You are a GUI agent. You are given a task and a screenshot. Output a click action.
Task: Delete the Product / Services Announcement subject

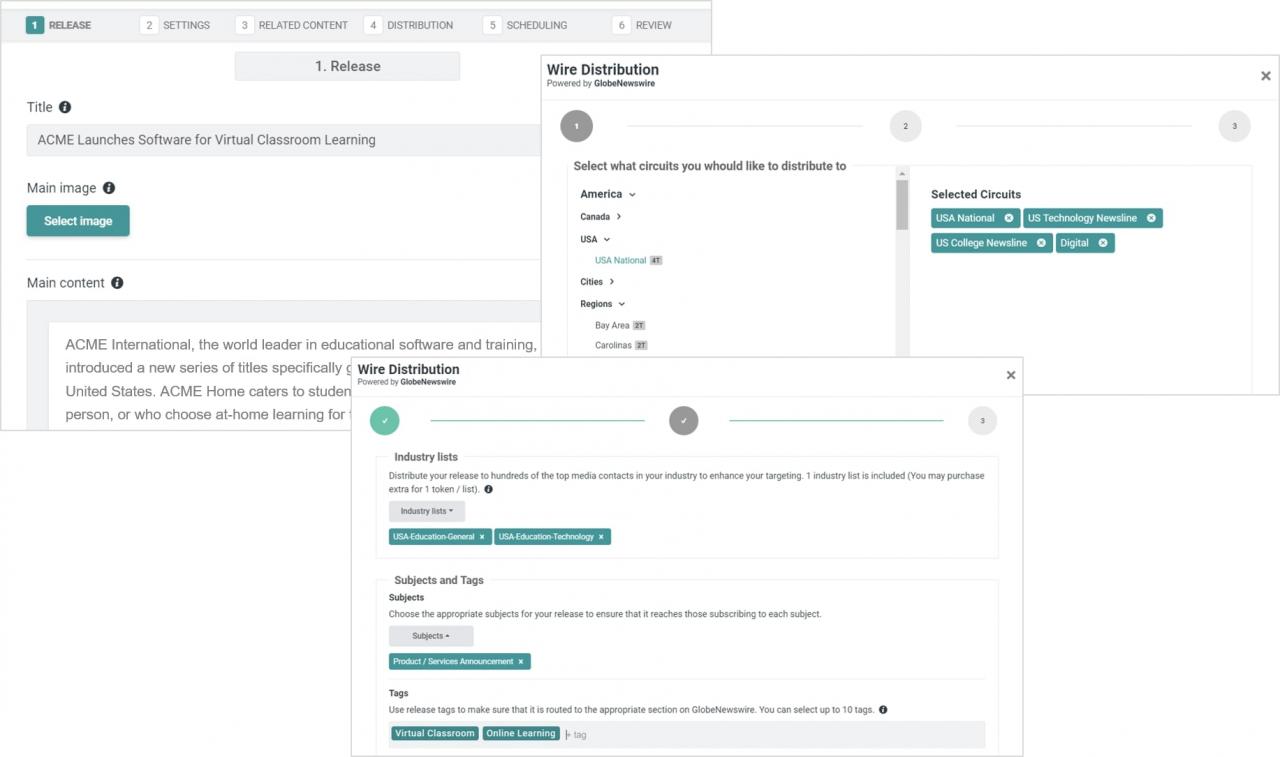[x=521, y=662]
